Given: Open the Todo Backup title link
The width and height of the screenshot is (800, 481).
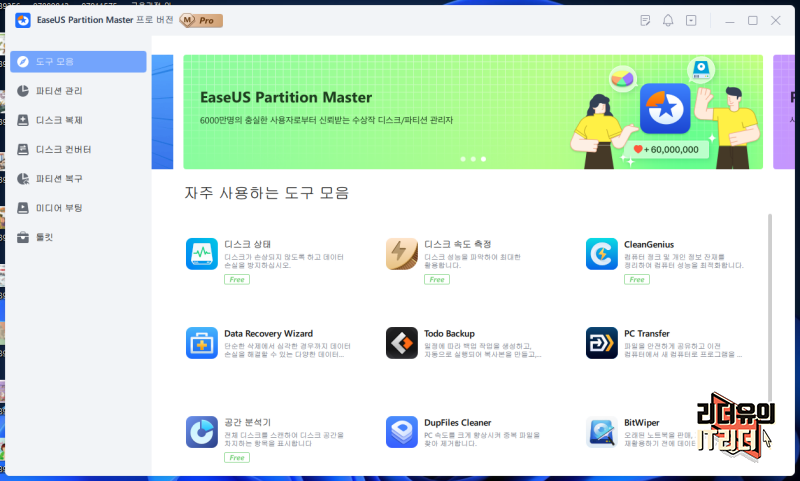Looking at the screenshot, I should tap(449, 334).
